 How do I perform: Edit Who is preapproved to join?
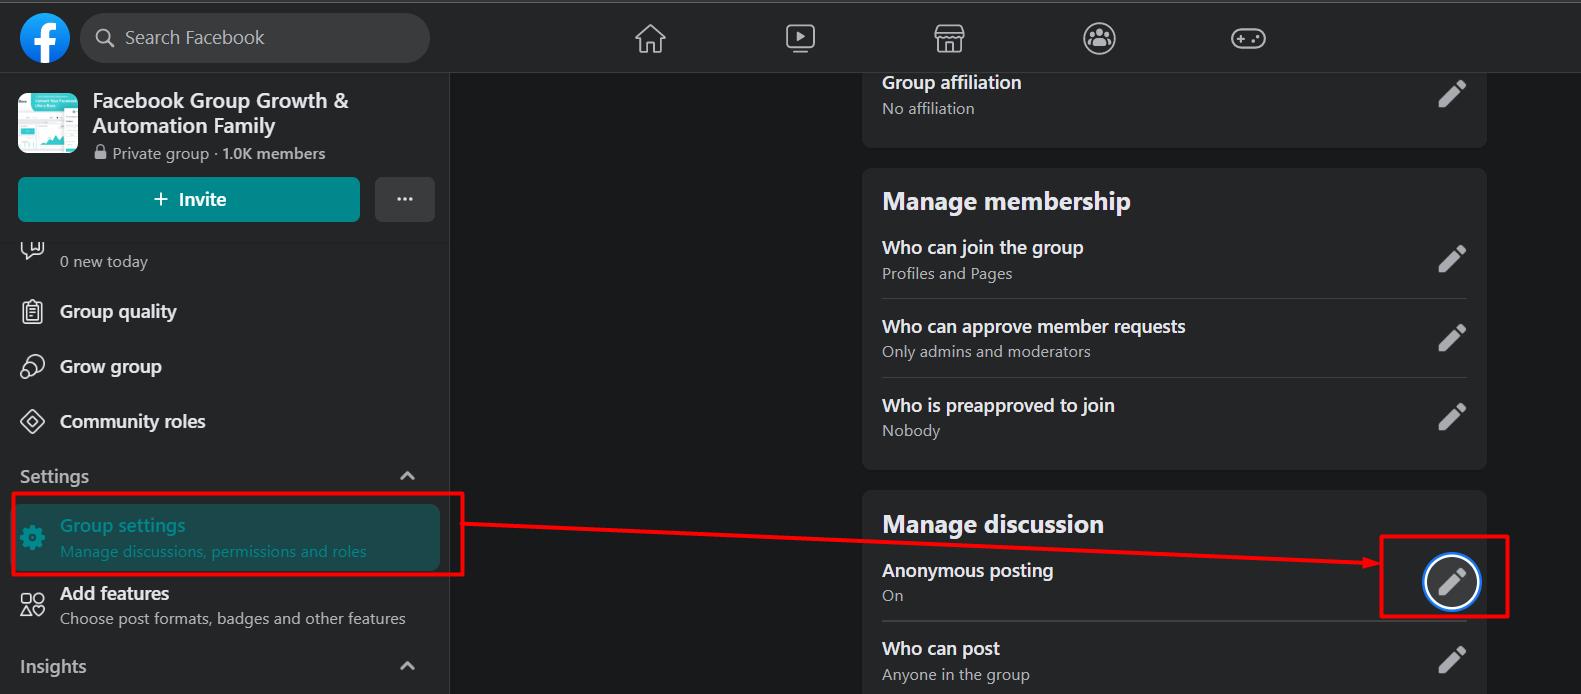pos(1452,417)
